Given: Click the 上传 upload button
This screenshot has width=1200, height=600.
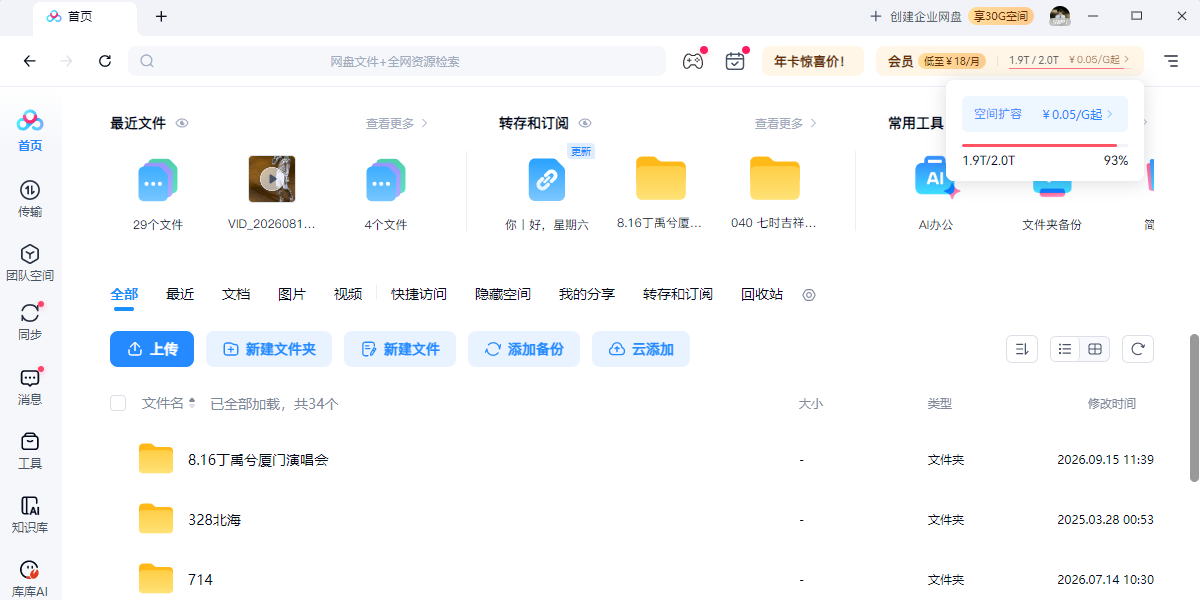Looking at the screenshot, I should pos(152,349).
